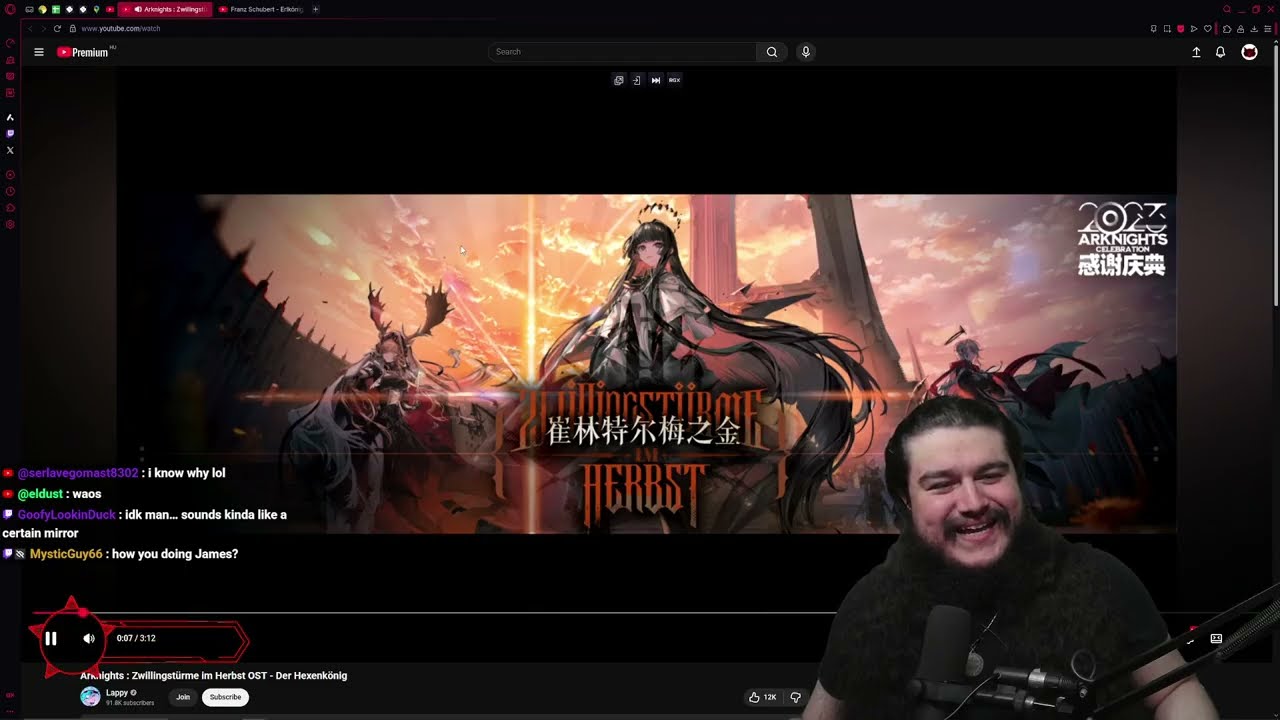Open the YouTube upload/create icon
This screenshot has width=1280, height=720.
tap(1196, 52)
